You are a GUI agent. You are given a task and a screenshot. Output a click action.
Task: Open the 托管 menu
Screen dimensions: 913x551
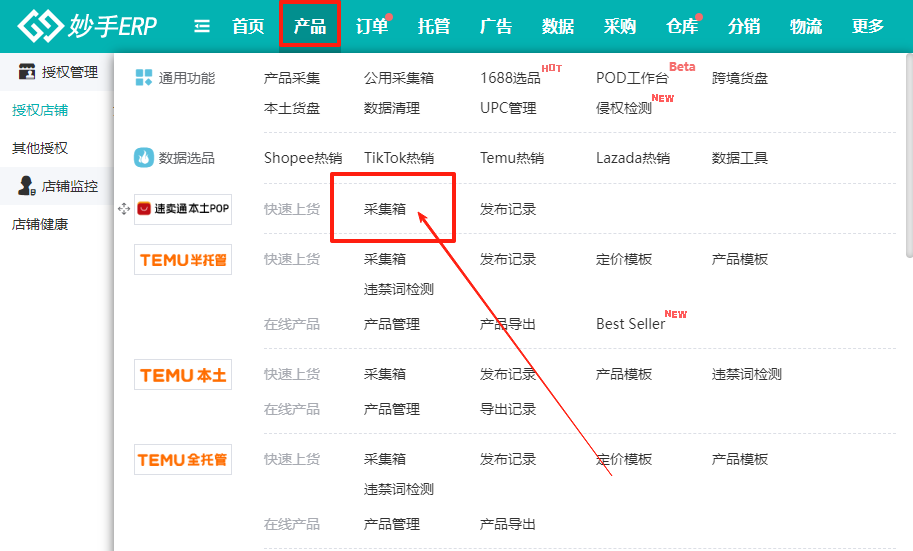[434, 26]
